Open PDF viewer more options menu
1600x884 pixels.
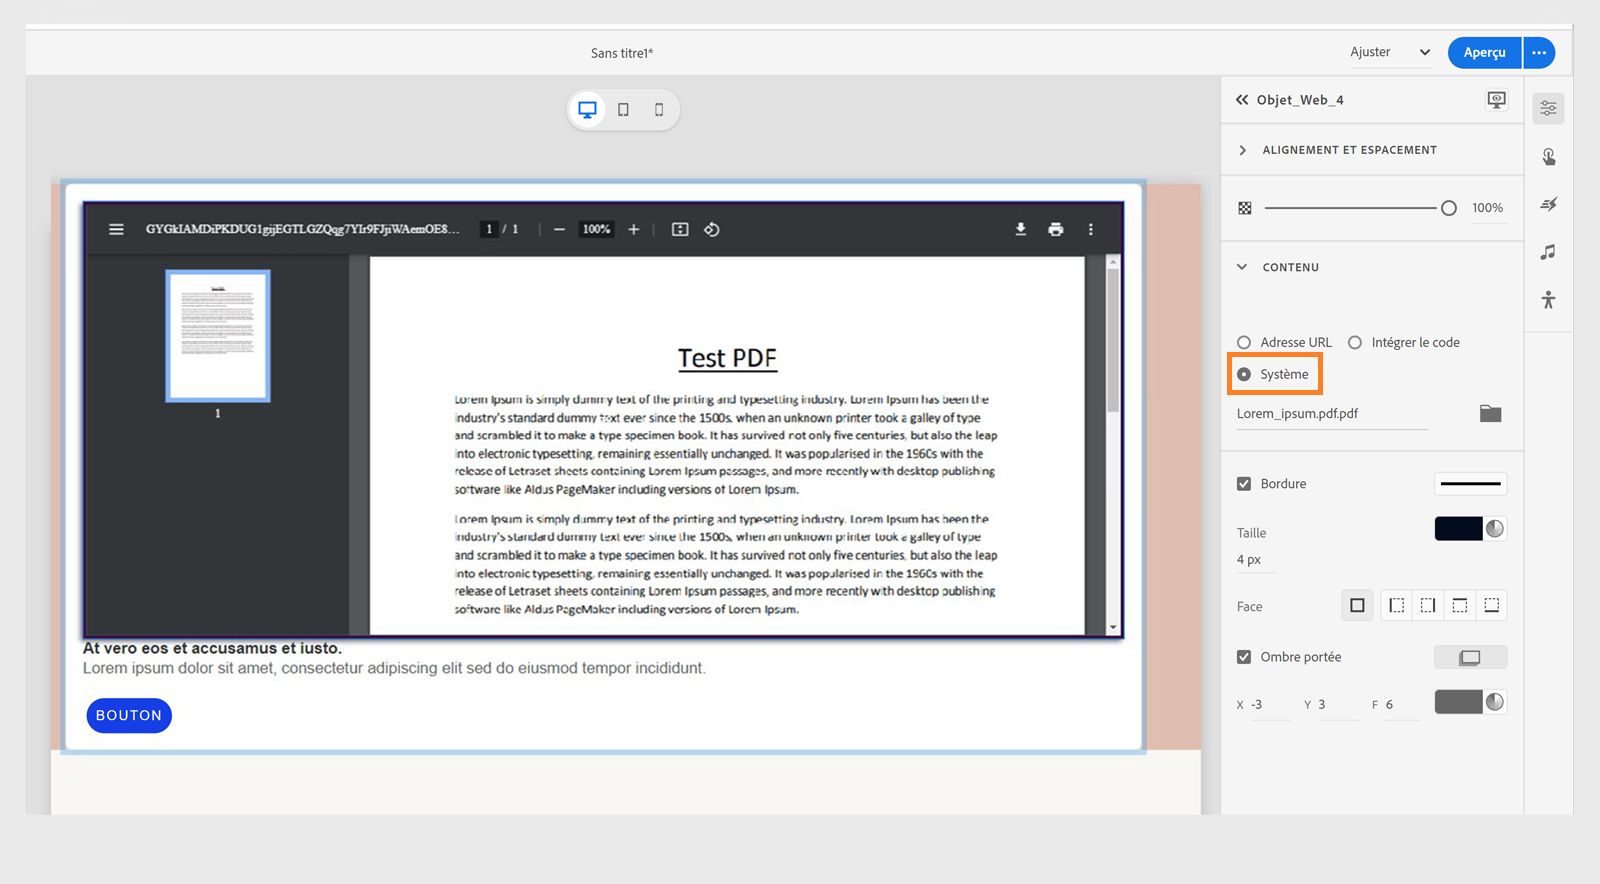1090,229
